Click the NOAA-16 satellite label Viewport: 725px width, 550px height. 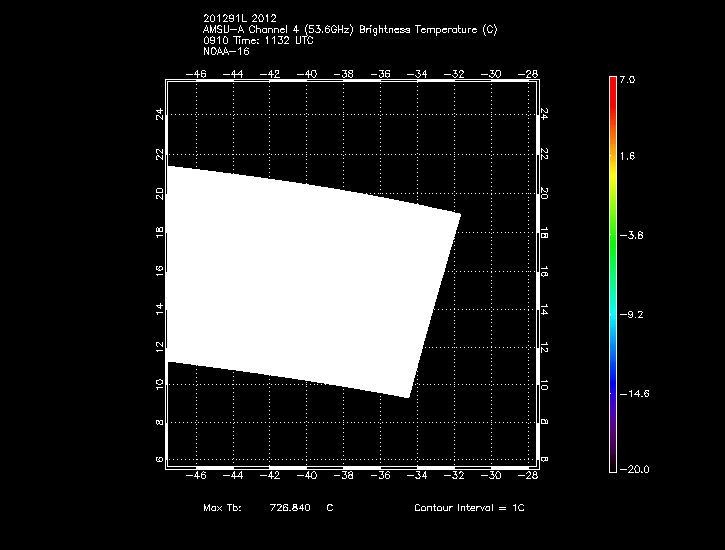pos(225,52)
